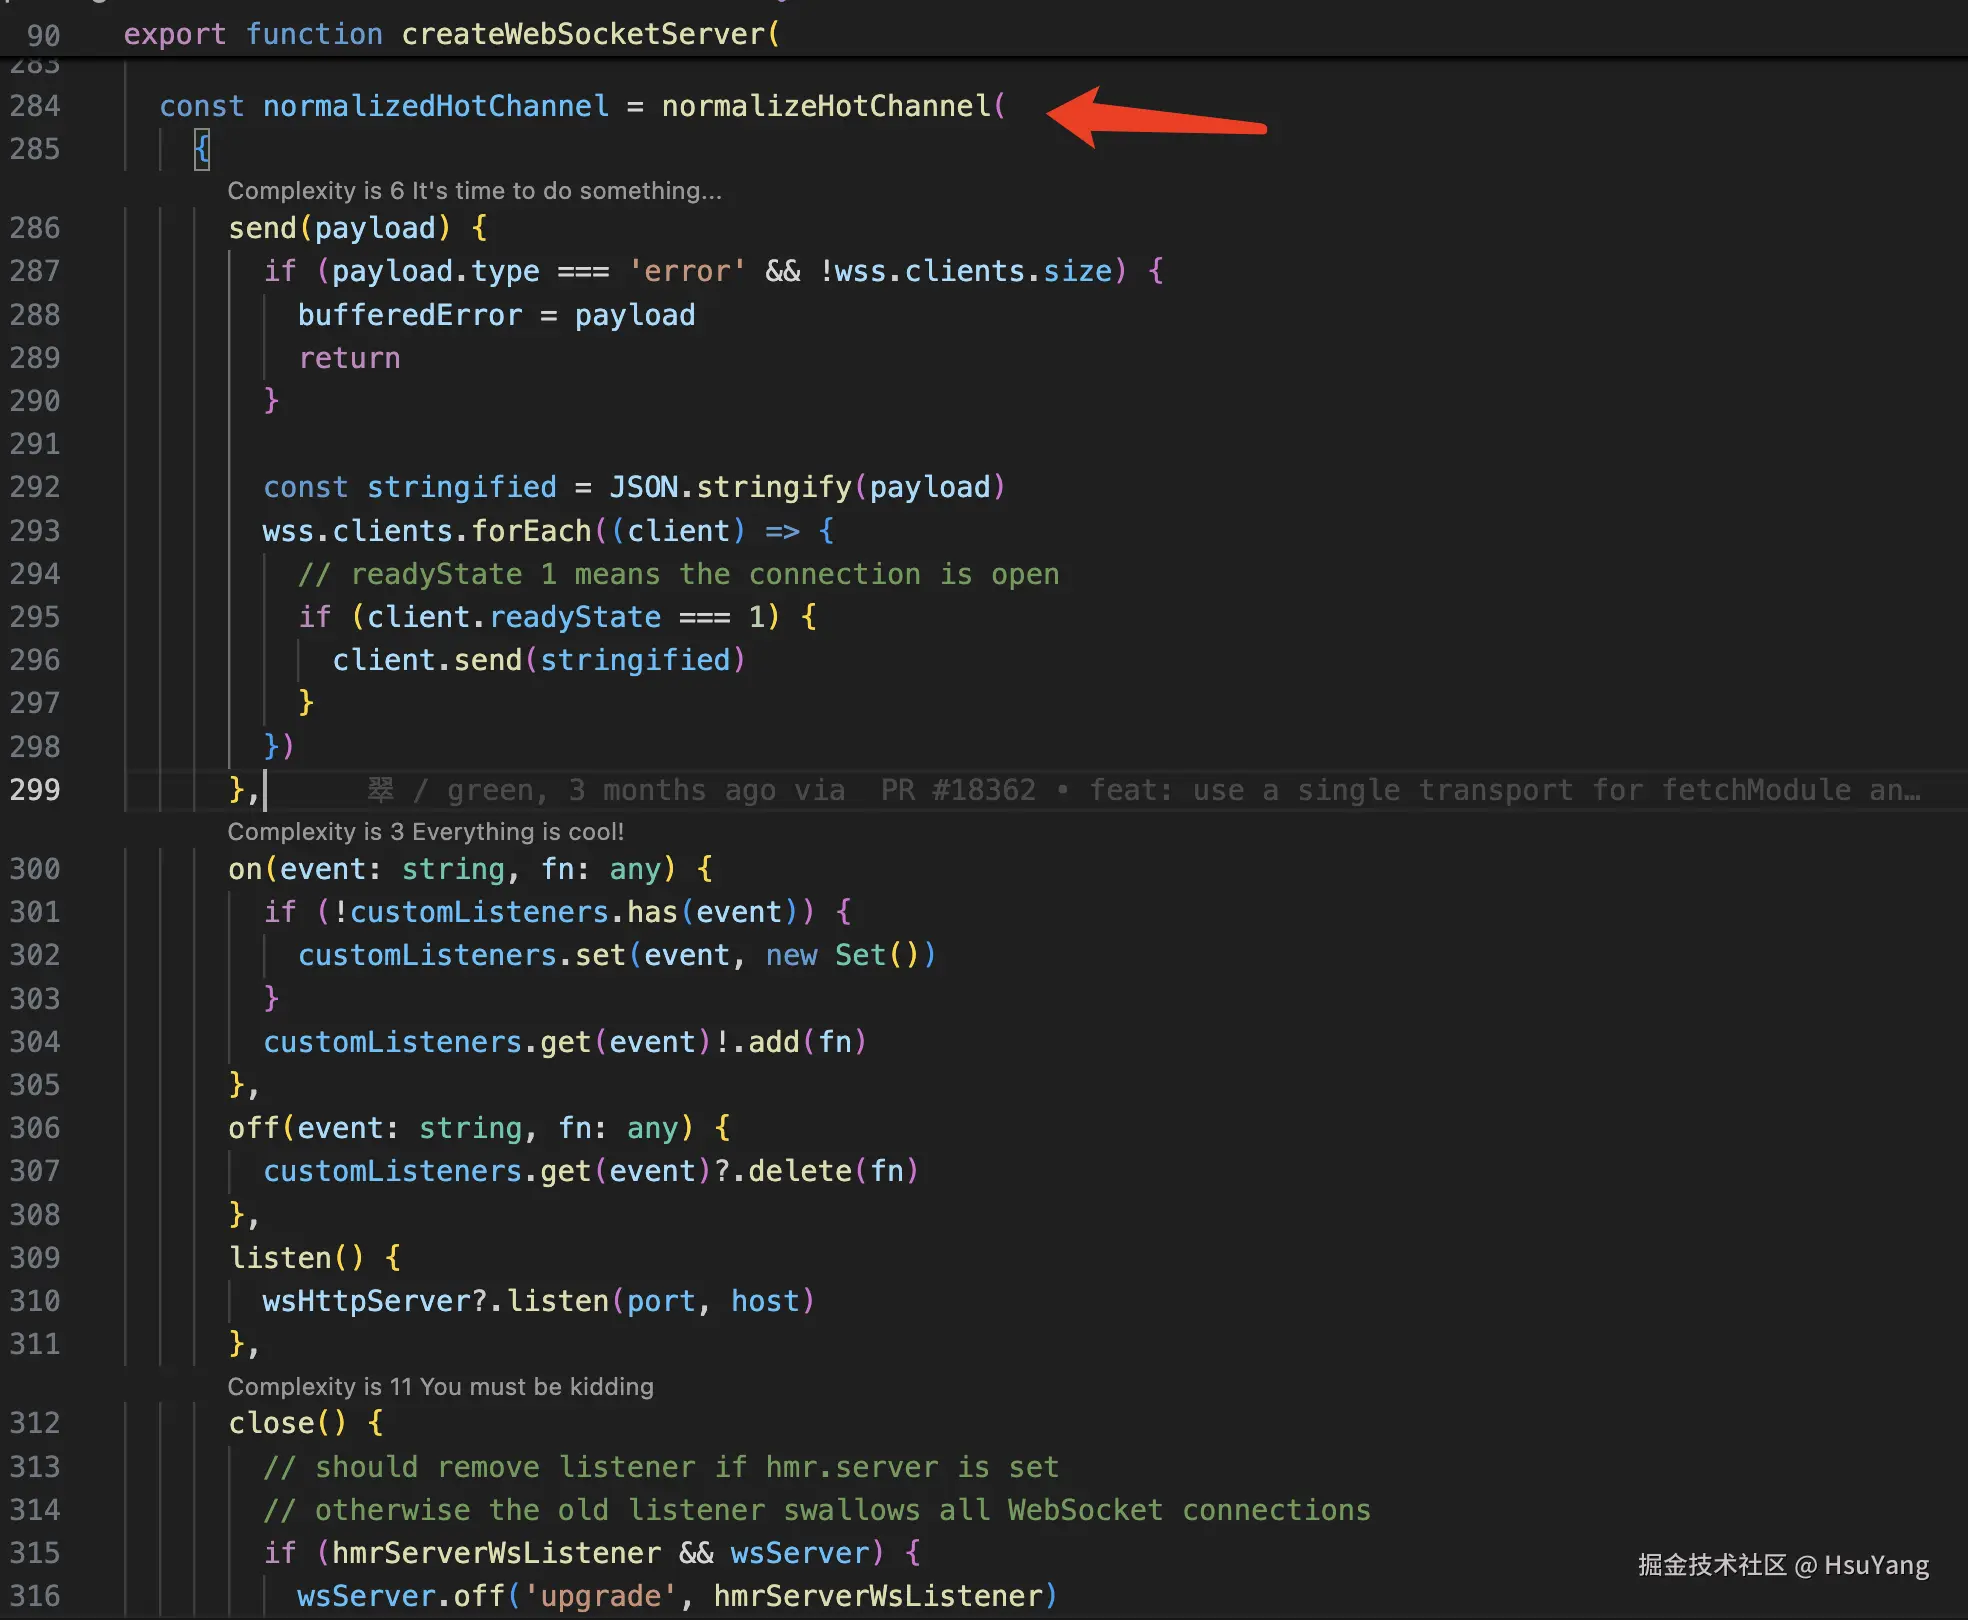Click line number 312 beside the close method
Screen dimensions: 1968x1620
35,1423
